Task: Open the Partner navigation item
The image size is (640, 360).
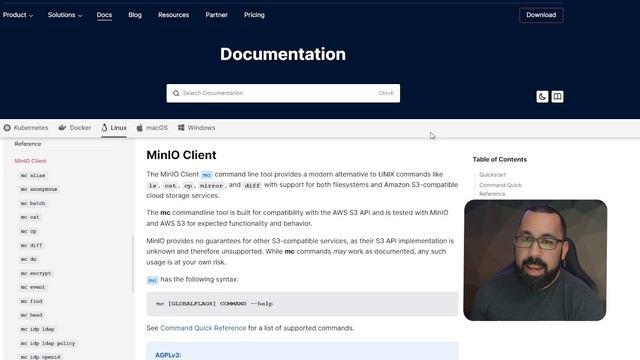Action: [216, 15]
